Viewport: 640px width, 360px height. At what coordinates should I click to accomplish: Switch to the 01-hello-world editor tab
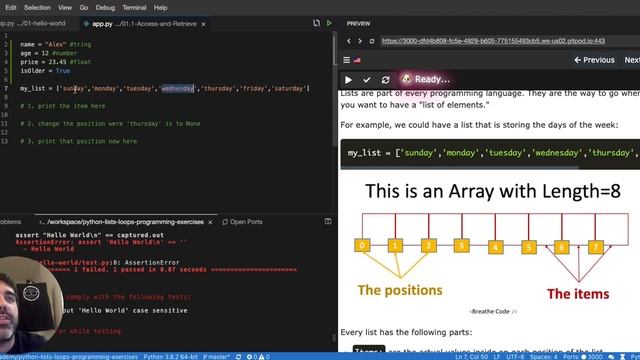pyautogui.click(x=34, y=23)
